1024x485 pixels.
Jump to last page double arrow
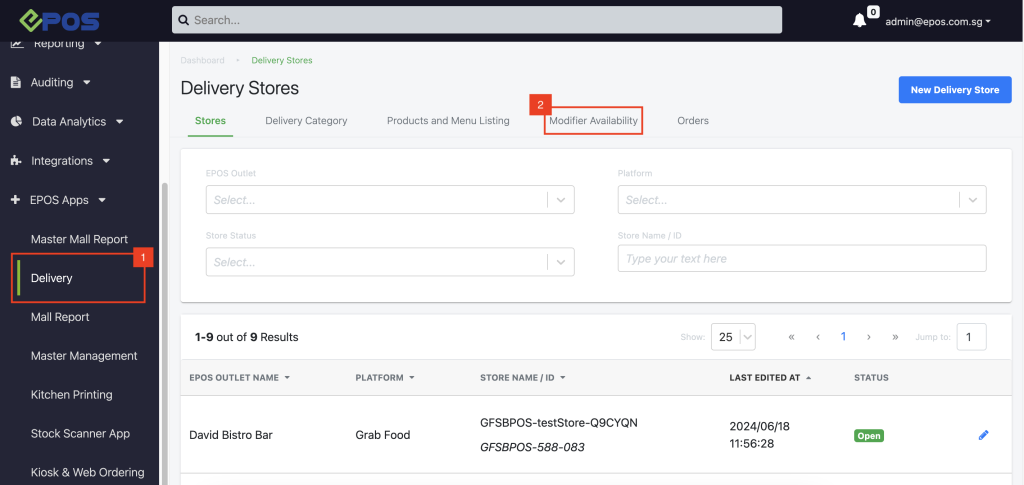coord(895,337)
